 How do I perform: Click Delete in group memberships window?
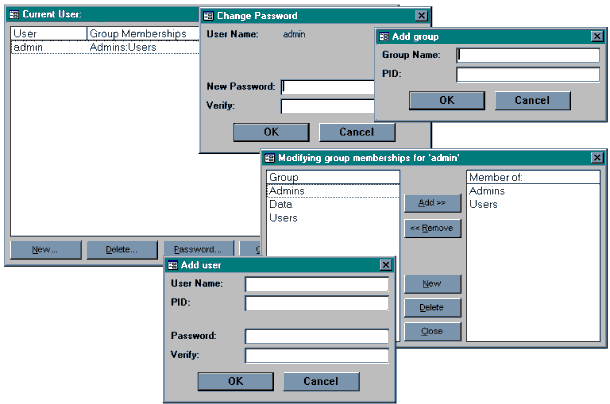click(x=432, y=307)
